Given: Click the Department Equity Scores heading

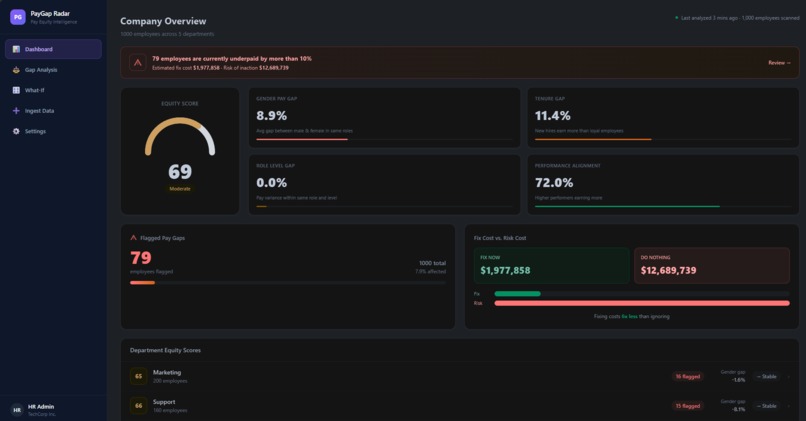Looking at the screenshot, I should tap(166, 350).
